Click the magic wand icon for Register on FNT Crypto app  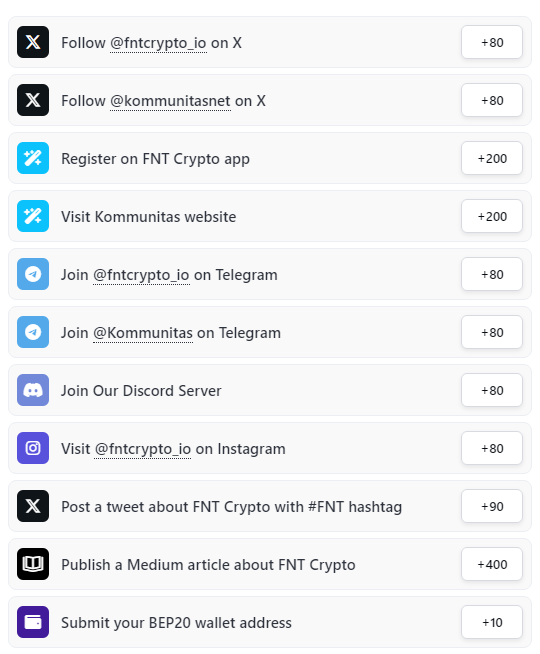tap(33, 158)
